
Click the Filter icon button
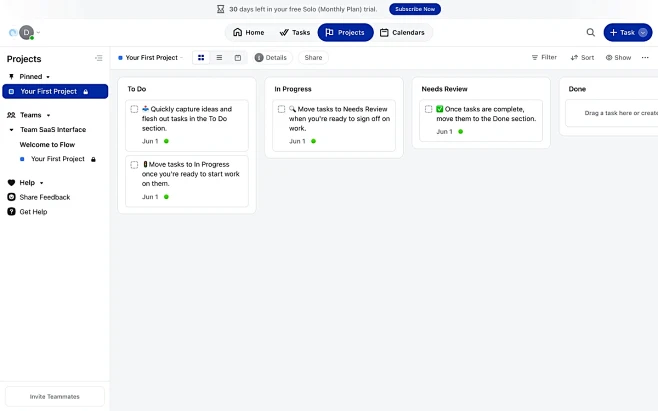point(544,58)
